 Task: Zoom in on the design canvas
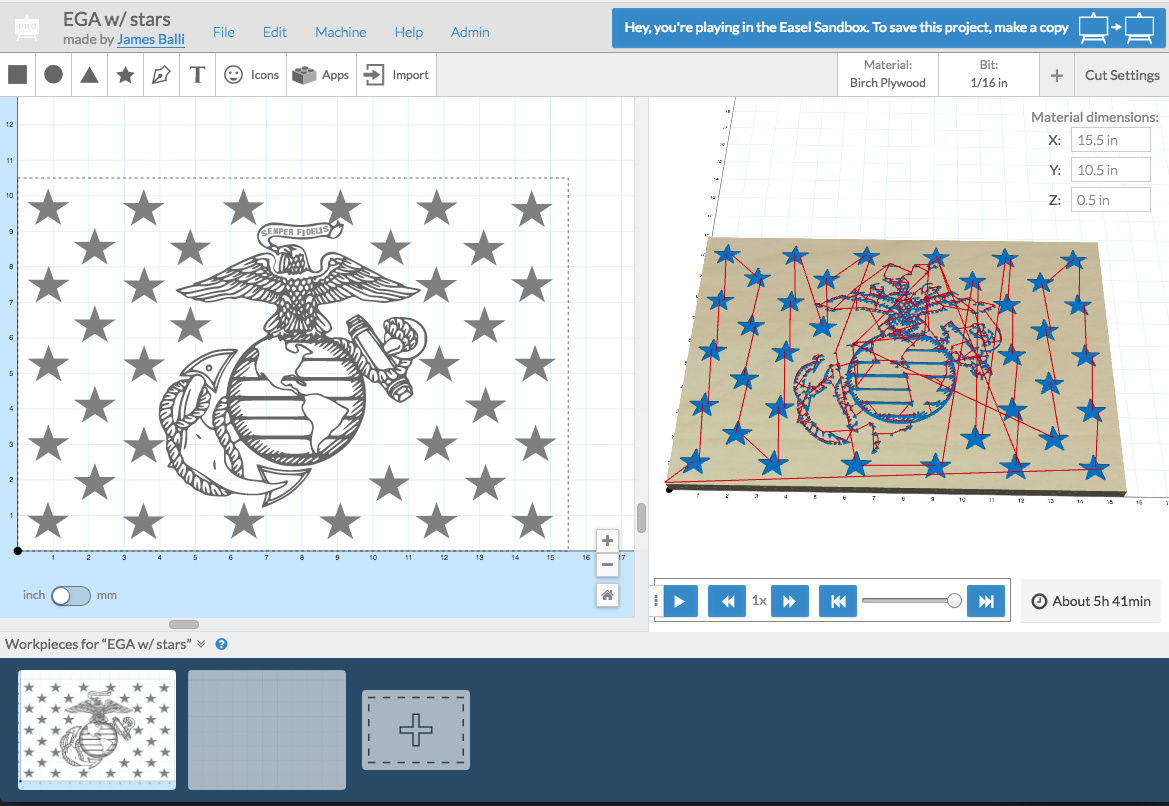point(608,541)
